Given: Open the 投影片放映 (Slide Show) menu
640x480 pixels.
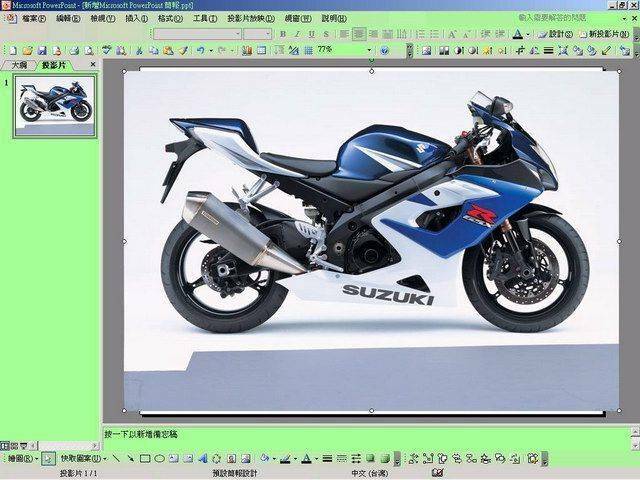Looking at the screenshot, I should point(251,18).
